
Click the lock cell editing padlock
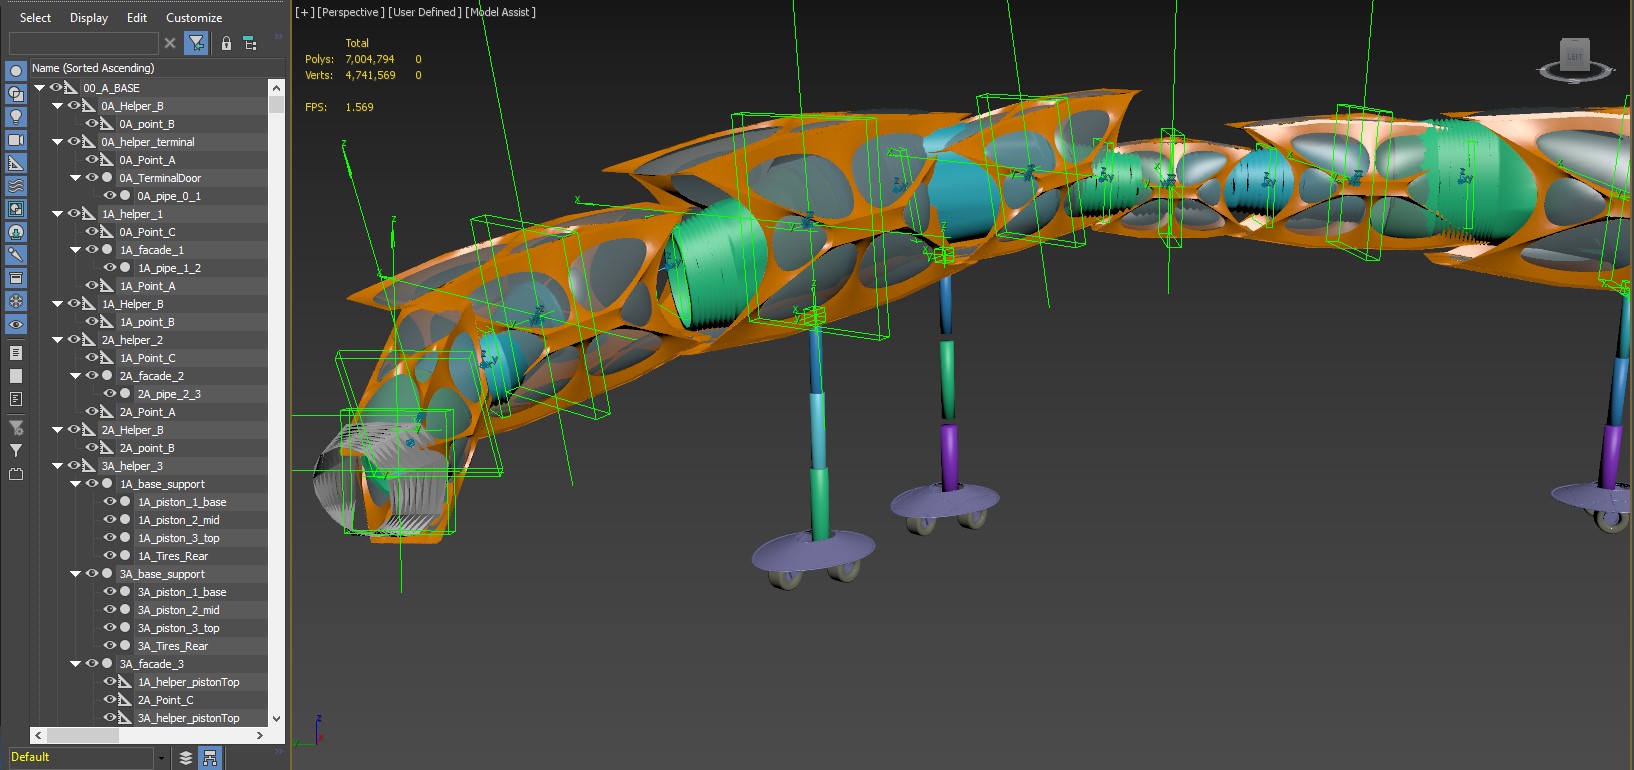pos(226,43)
